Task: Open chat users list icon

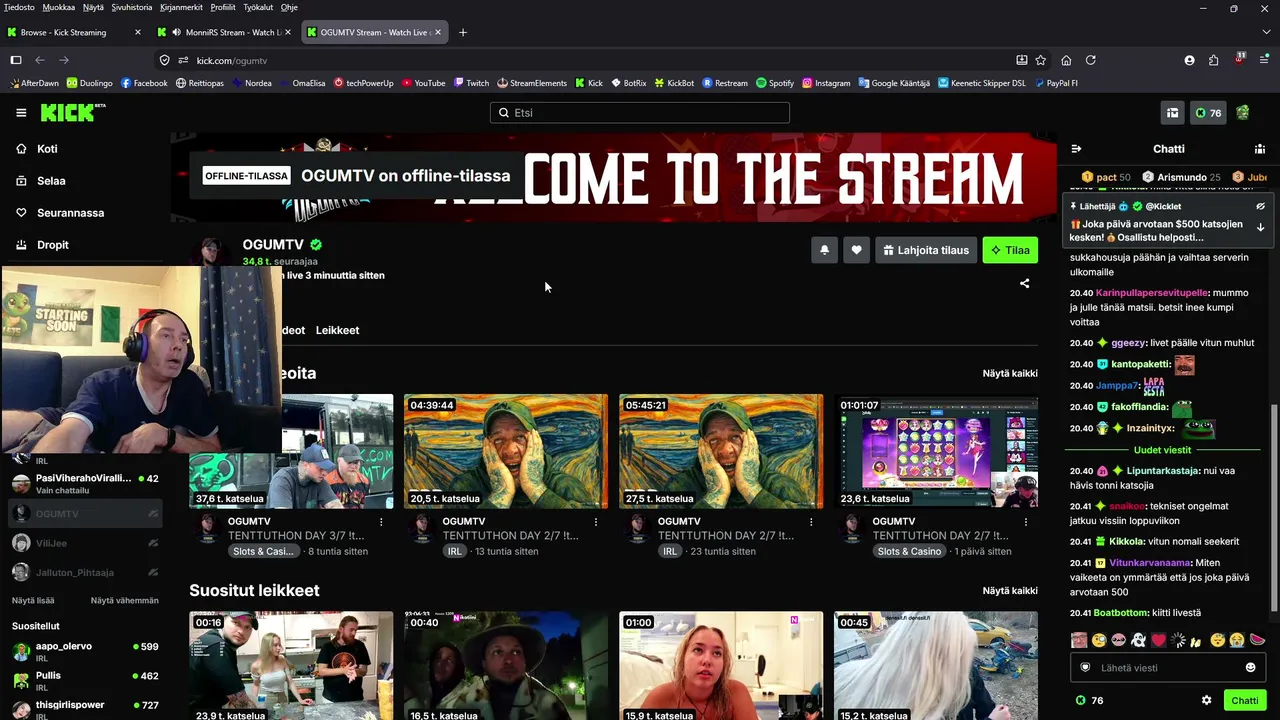Action: pos(1260,149)
